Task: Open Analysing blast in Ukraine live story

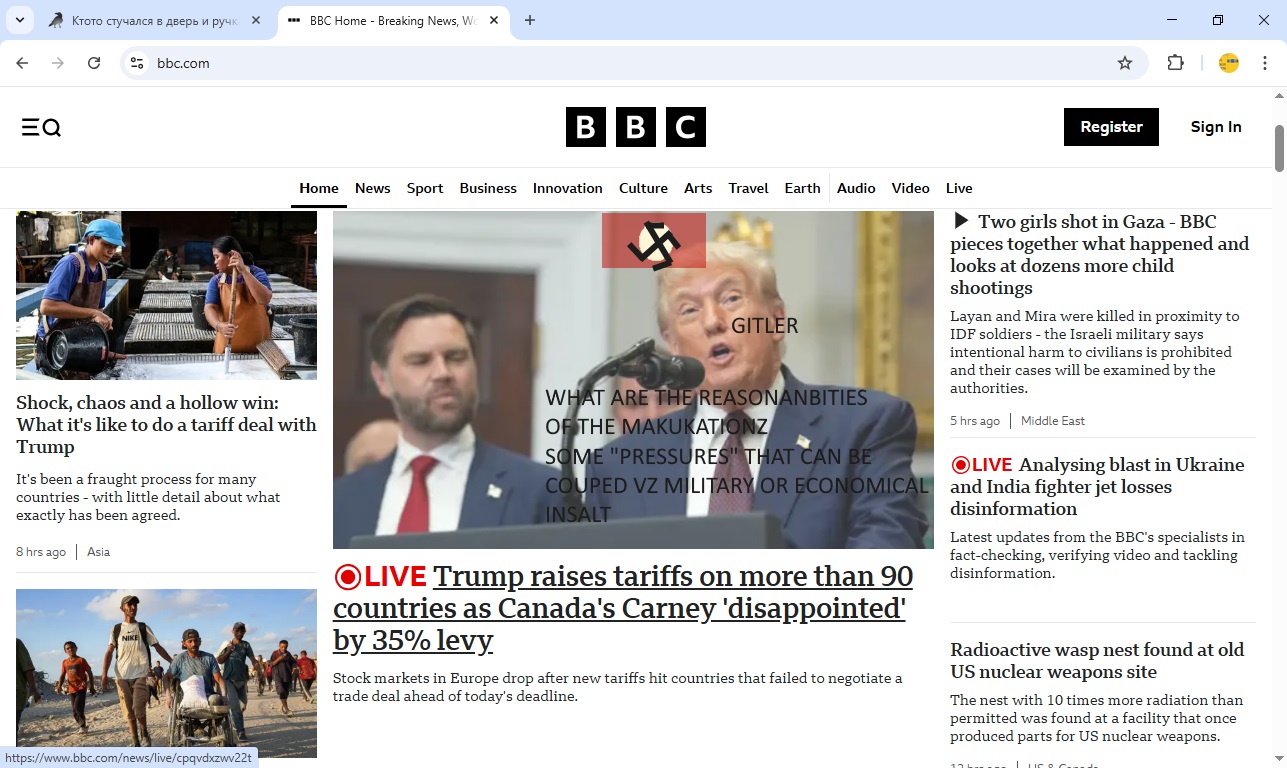Action: (x=1097, y=487)
